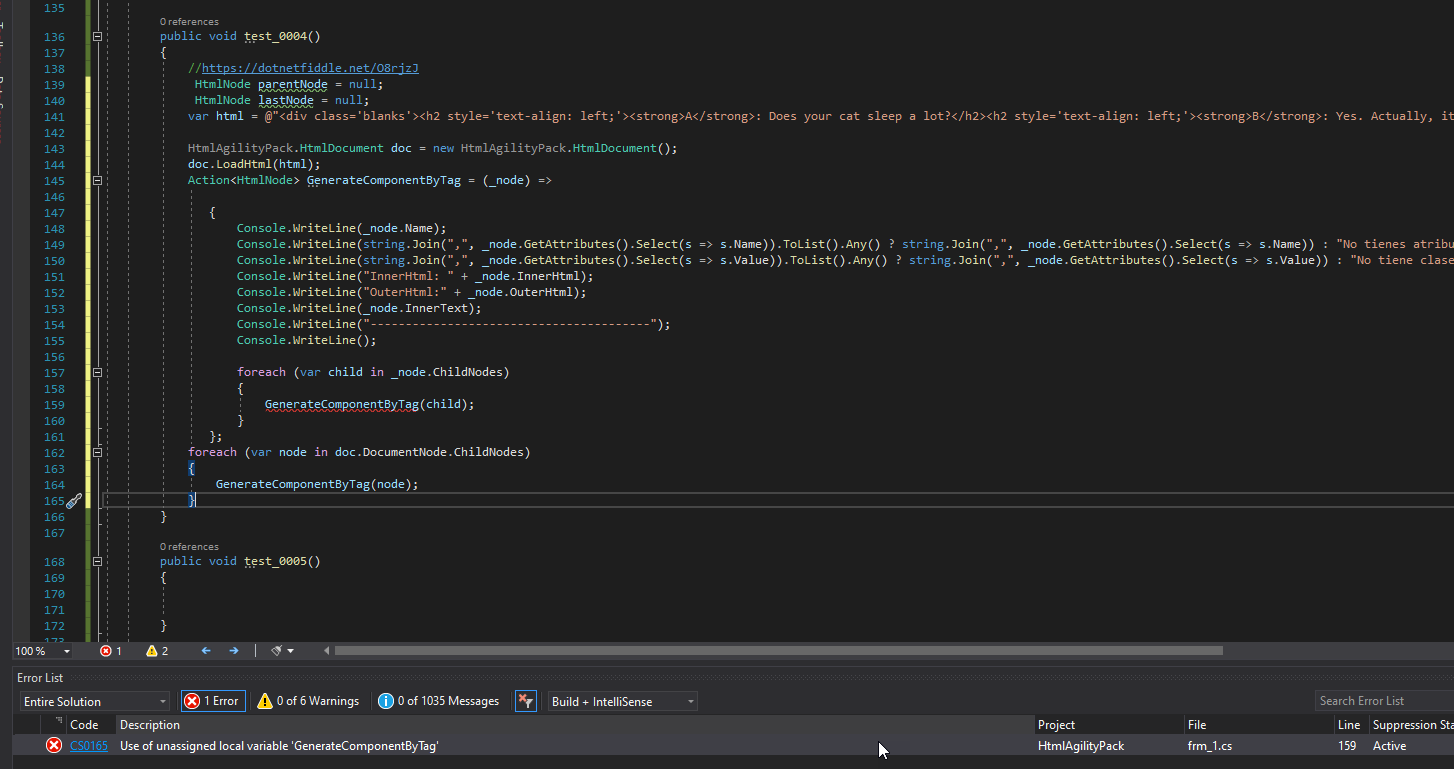The height and width of the screenshot is (769, 1454).
Task: Sort errors by the Line column header
Action: (x=1349, y=725)
